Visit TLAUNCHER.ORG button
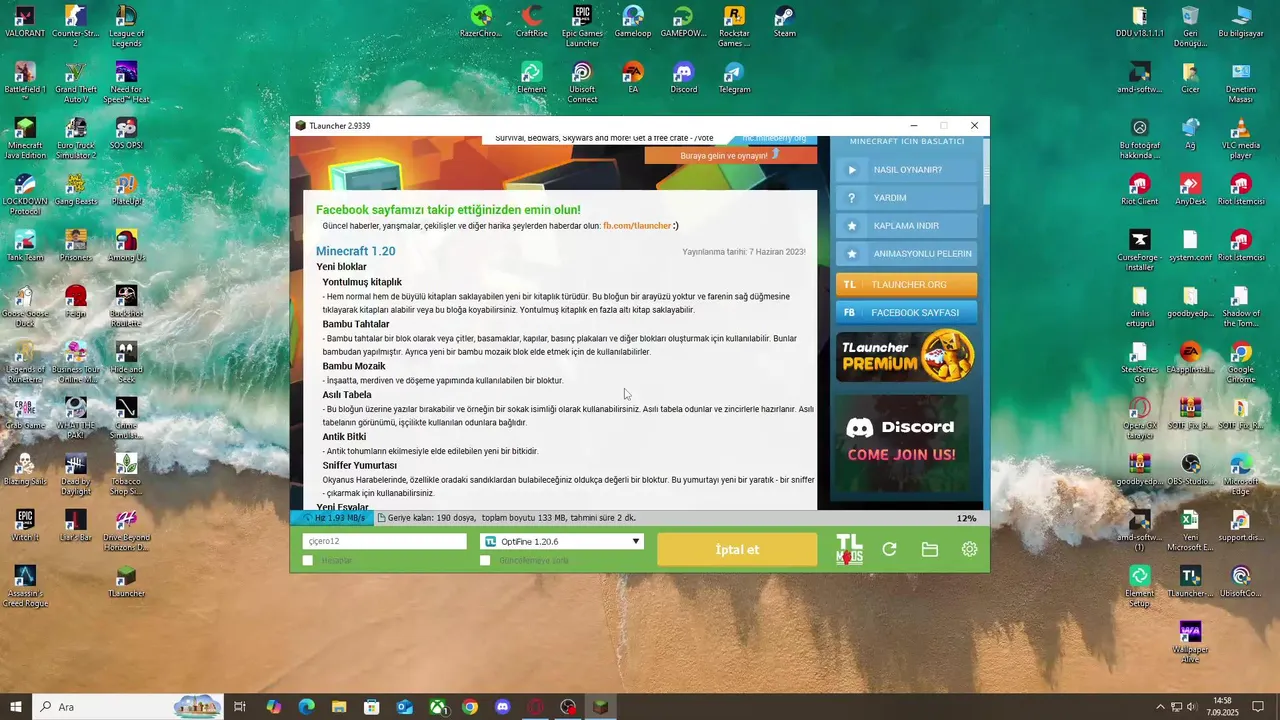The width and height of the screenshot is (1280, 720). tap(906, 285)
